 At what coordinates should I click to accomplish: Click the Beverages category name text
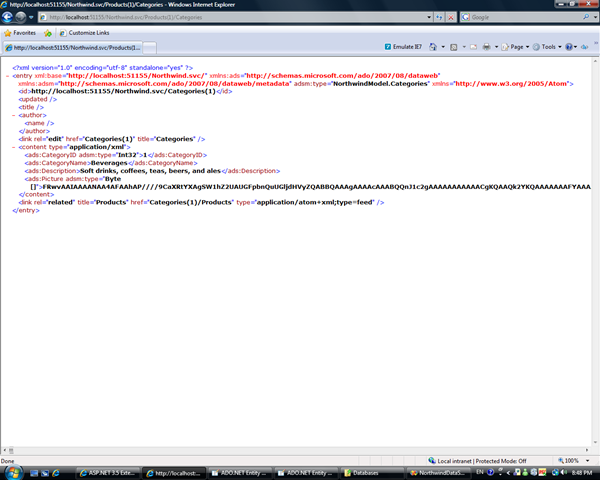coord(109,163)
